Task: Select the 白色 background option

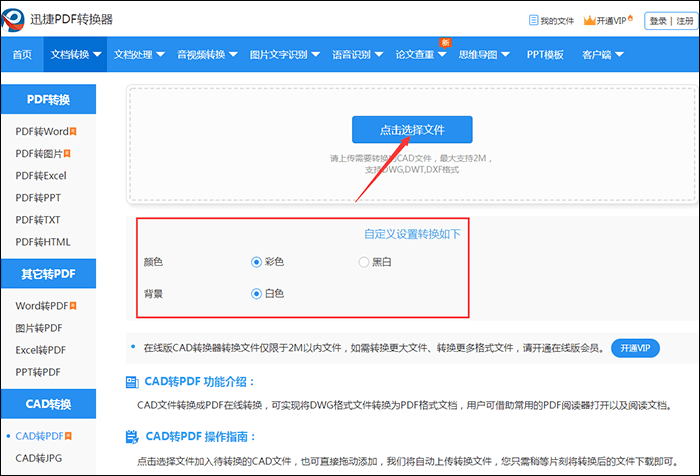Action: [256, 293]
